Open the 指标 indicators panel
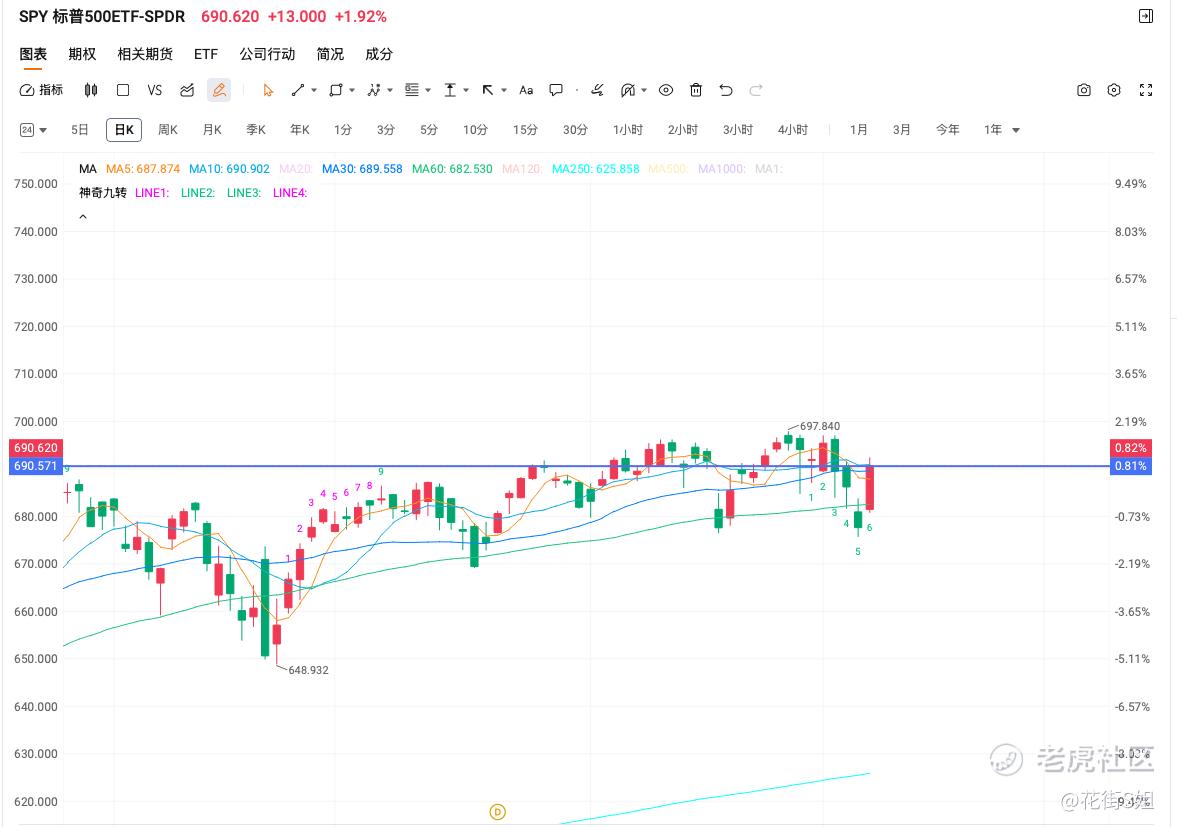 coord(41,90)
